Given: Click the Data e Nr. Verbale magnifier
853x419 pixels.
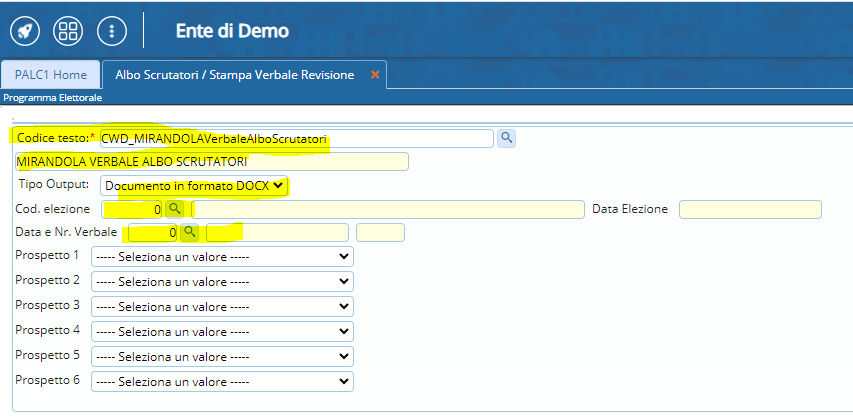Looking at the screenshot, I should (189, 233).
